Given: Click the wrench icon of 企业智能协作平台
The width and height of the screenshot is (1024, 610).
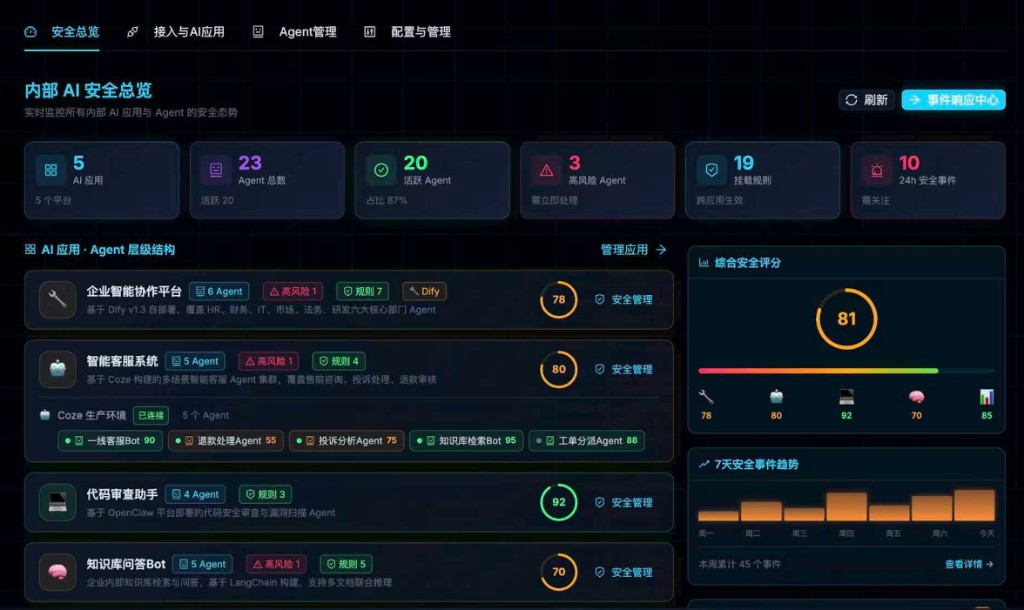Looking at the screenshot, I should tap(58, 300).
